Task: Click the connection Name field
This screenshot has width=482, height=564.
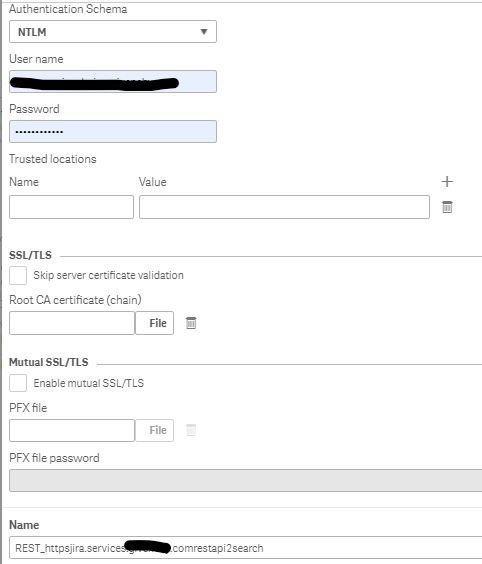Action: tap(246, 548)
